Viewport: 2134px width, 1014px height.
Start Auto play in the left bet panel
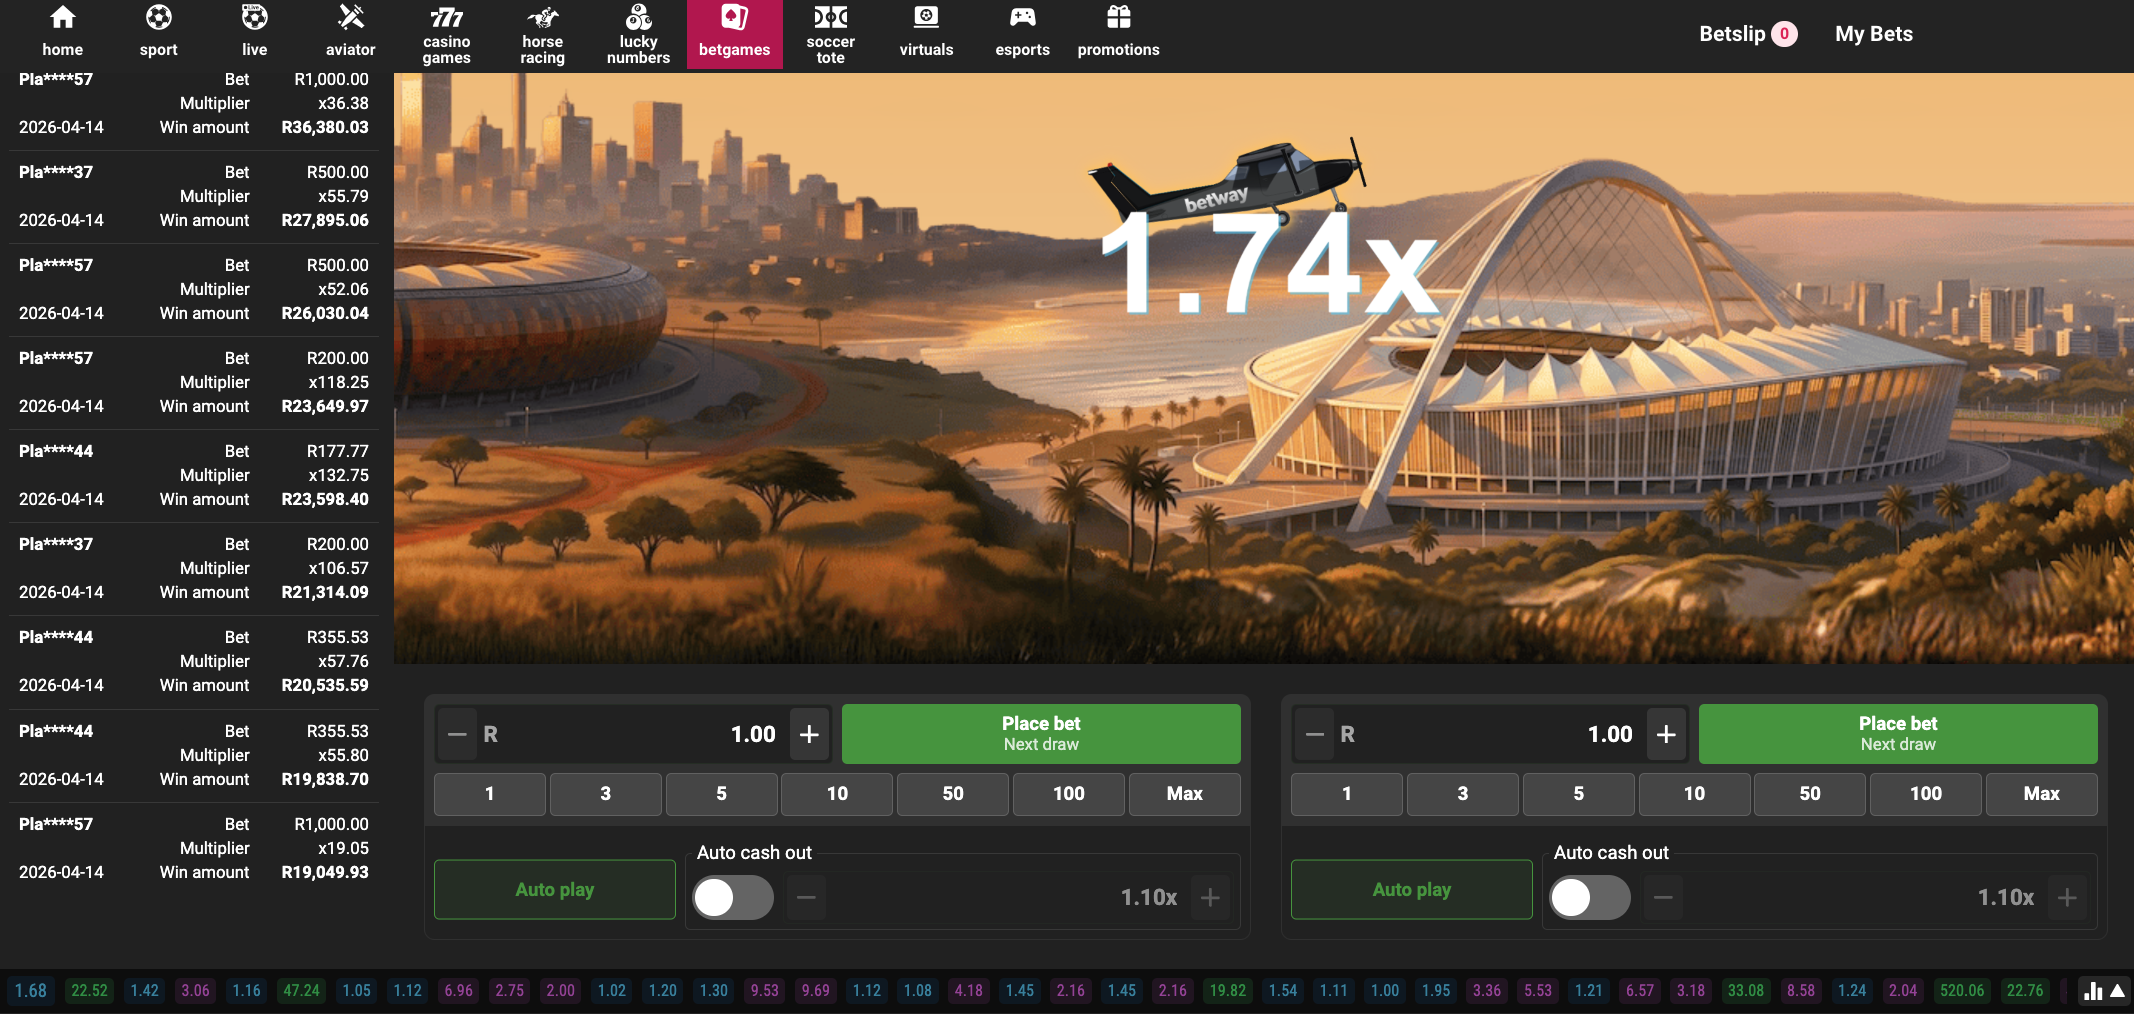click(555, 889)
